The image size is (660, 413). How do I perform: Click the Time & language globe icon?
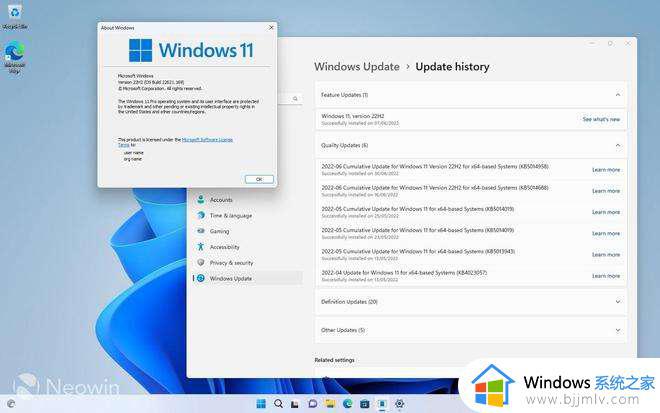click(x=201, y=215)
